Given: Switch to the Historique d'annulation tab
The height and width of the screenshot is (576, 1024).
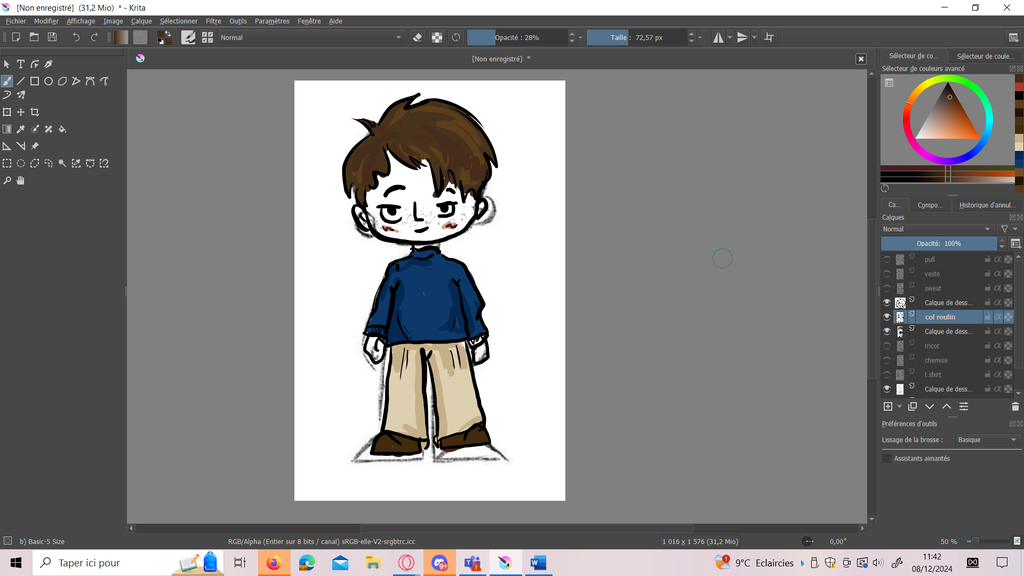Looking at the screenshot, I should 986,205.
